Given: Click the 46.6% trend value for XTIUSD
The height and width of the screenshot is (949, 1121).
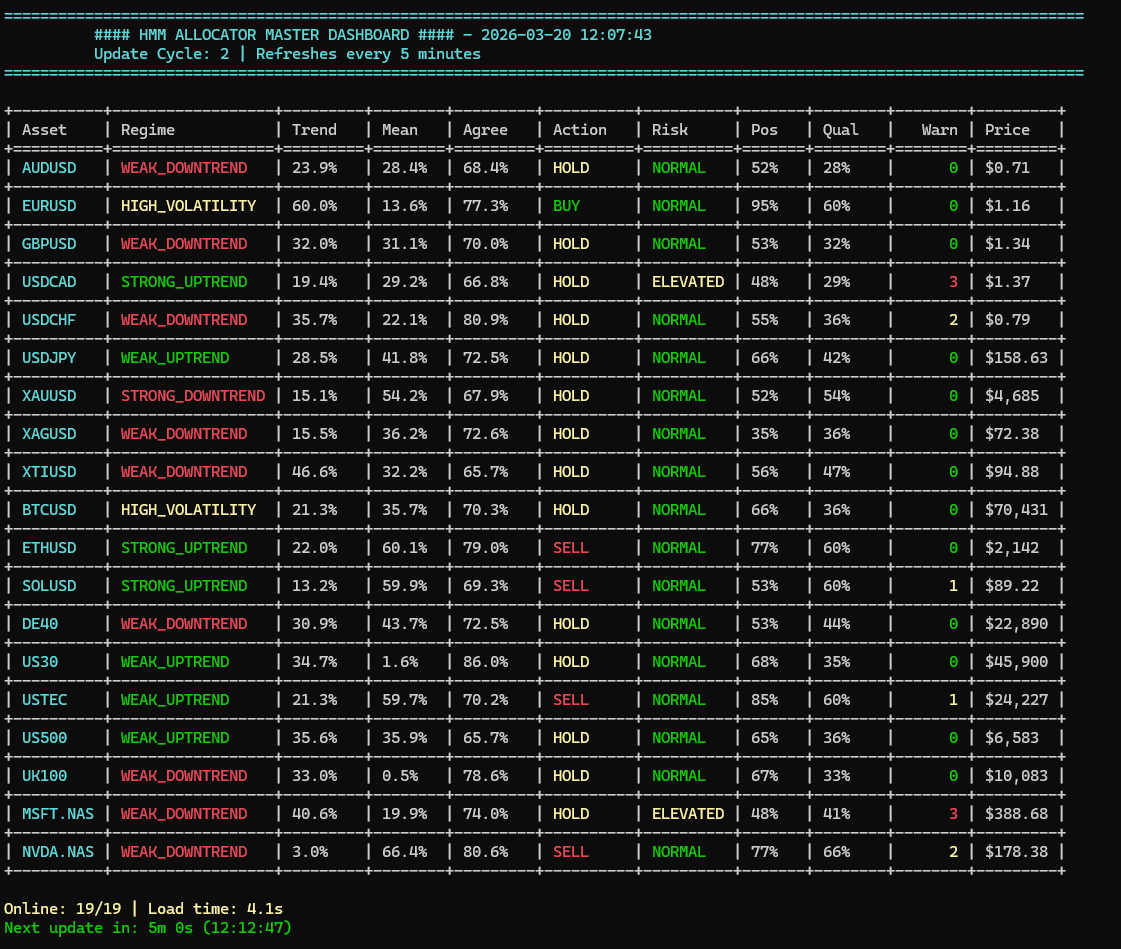Looking at the screenshot, I should pos(315,472).
